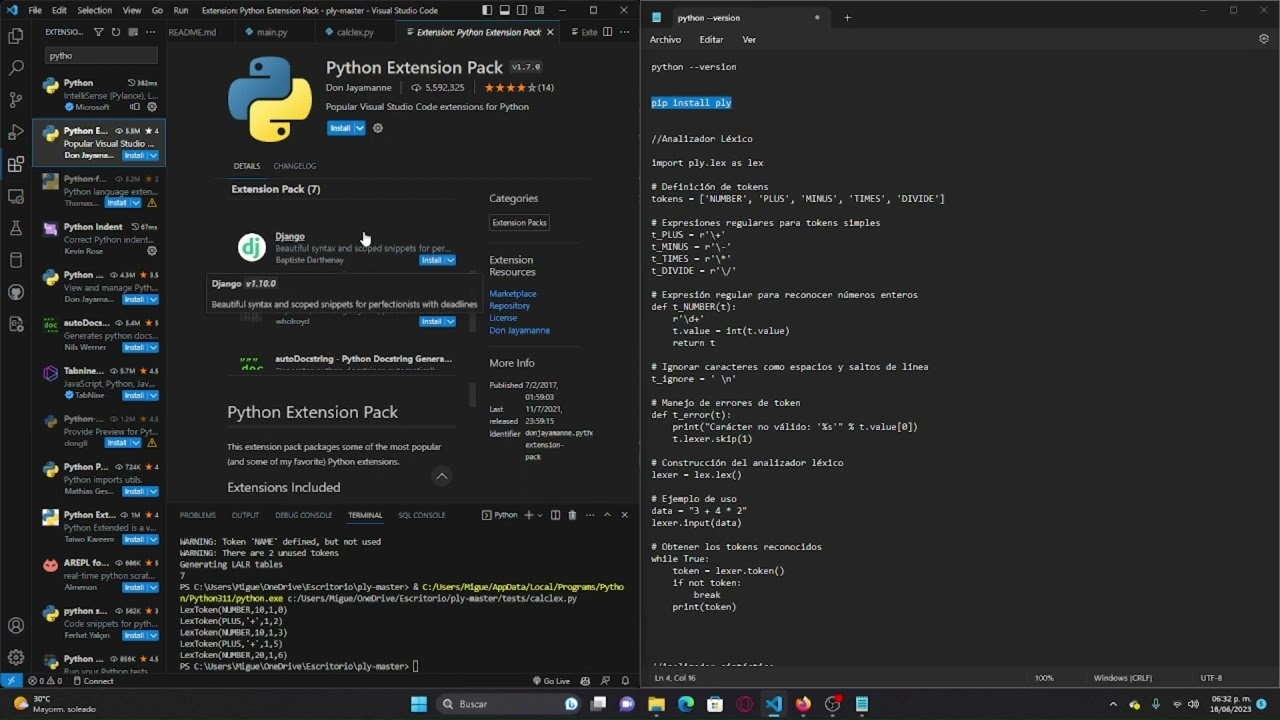Screen dimensions: 1280x720
Task: Split the editor to the right
Action: 607,32
